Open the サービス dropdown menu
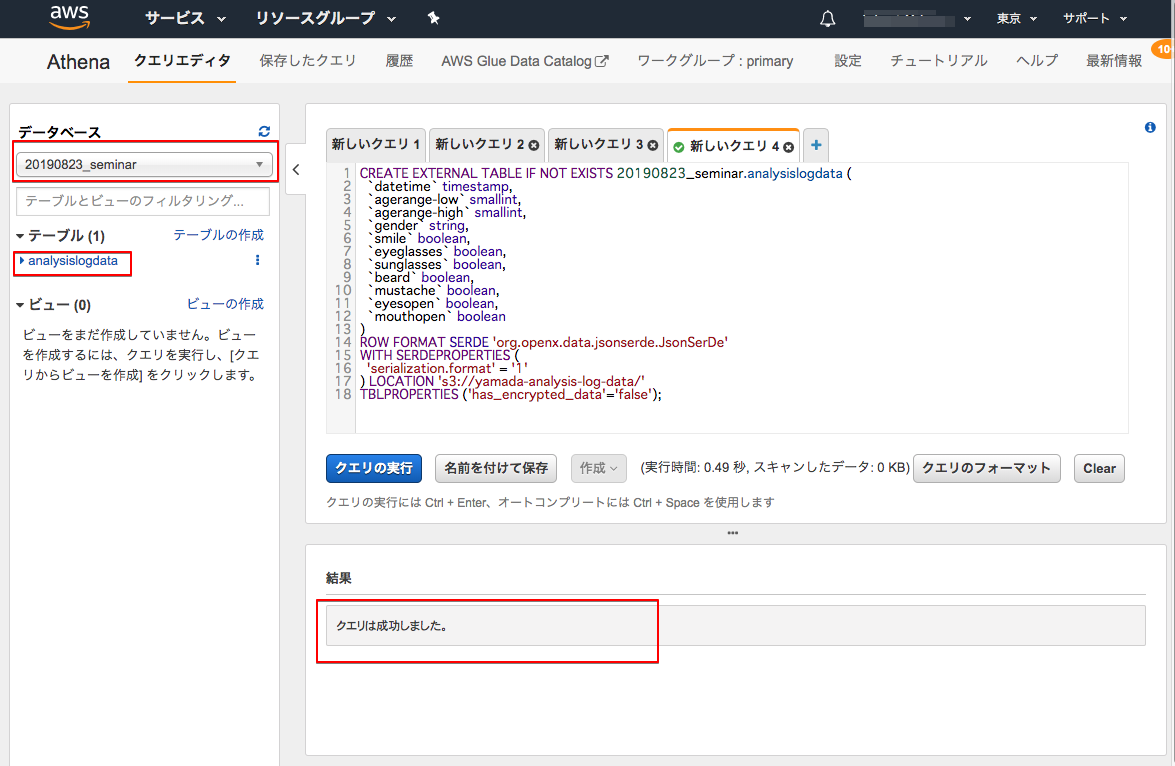 185,18
